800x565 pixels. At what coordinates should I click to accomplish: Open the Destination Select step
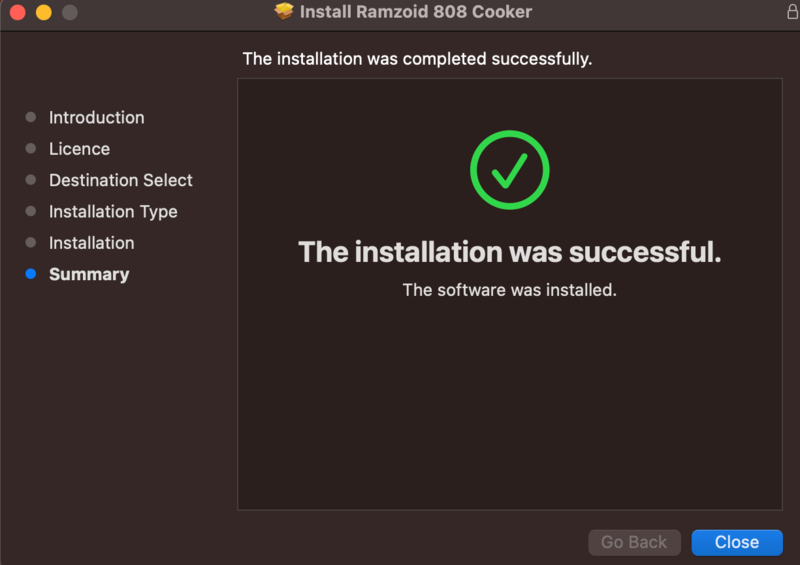pyautogui.click(x=120, y=180)
